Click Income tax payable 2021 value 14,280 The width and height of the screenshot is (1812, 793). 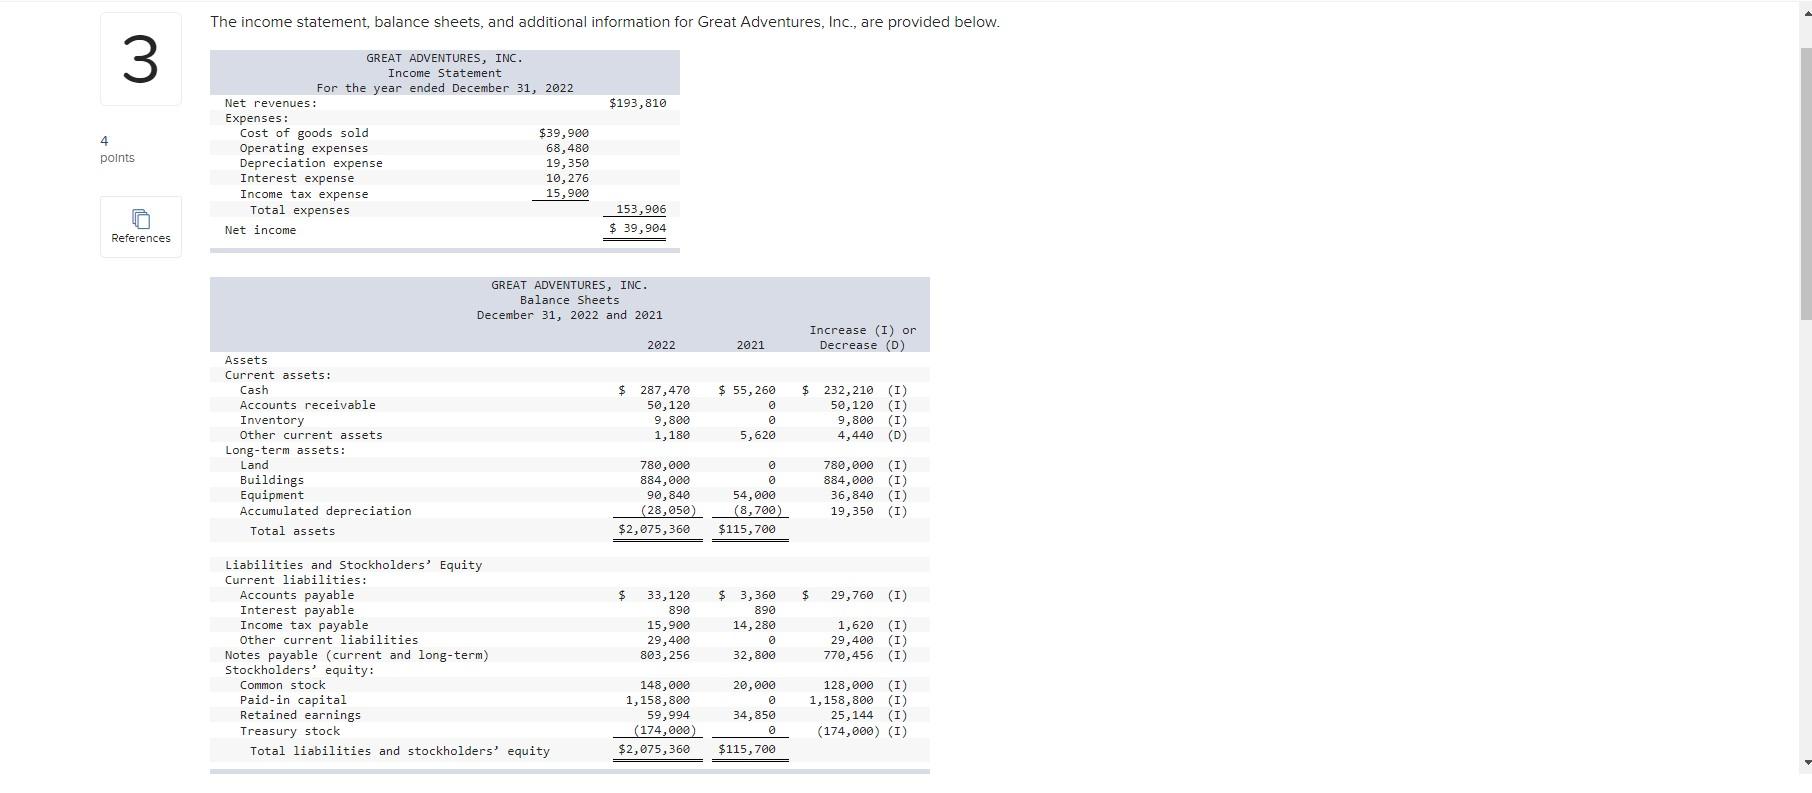[754, 625]
